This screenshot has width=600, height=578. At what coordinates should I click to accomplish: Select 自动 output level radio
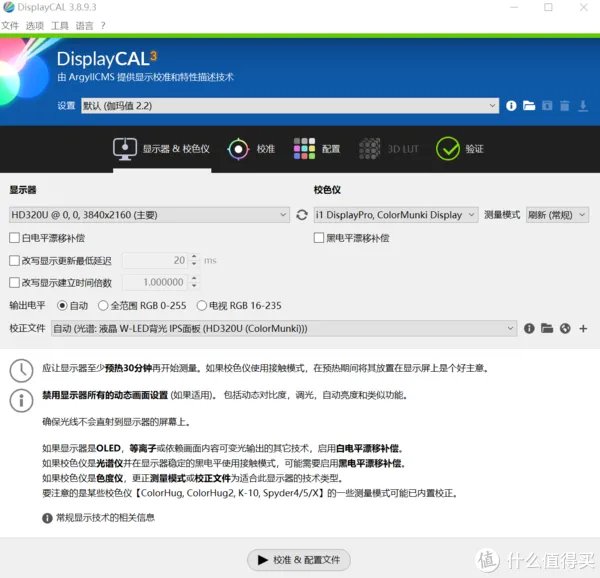(x=62, y=305)
